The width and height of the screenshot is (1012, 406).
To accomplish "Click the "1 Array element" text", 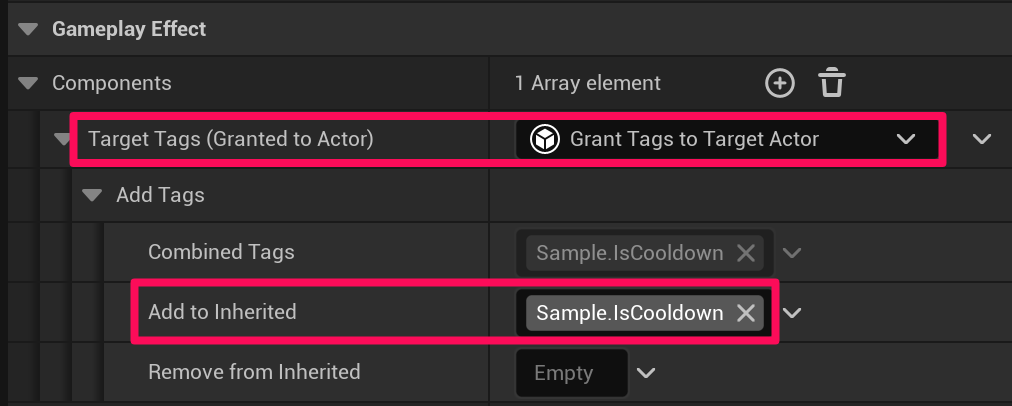I will click(587, 84).
